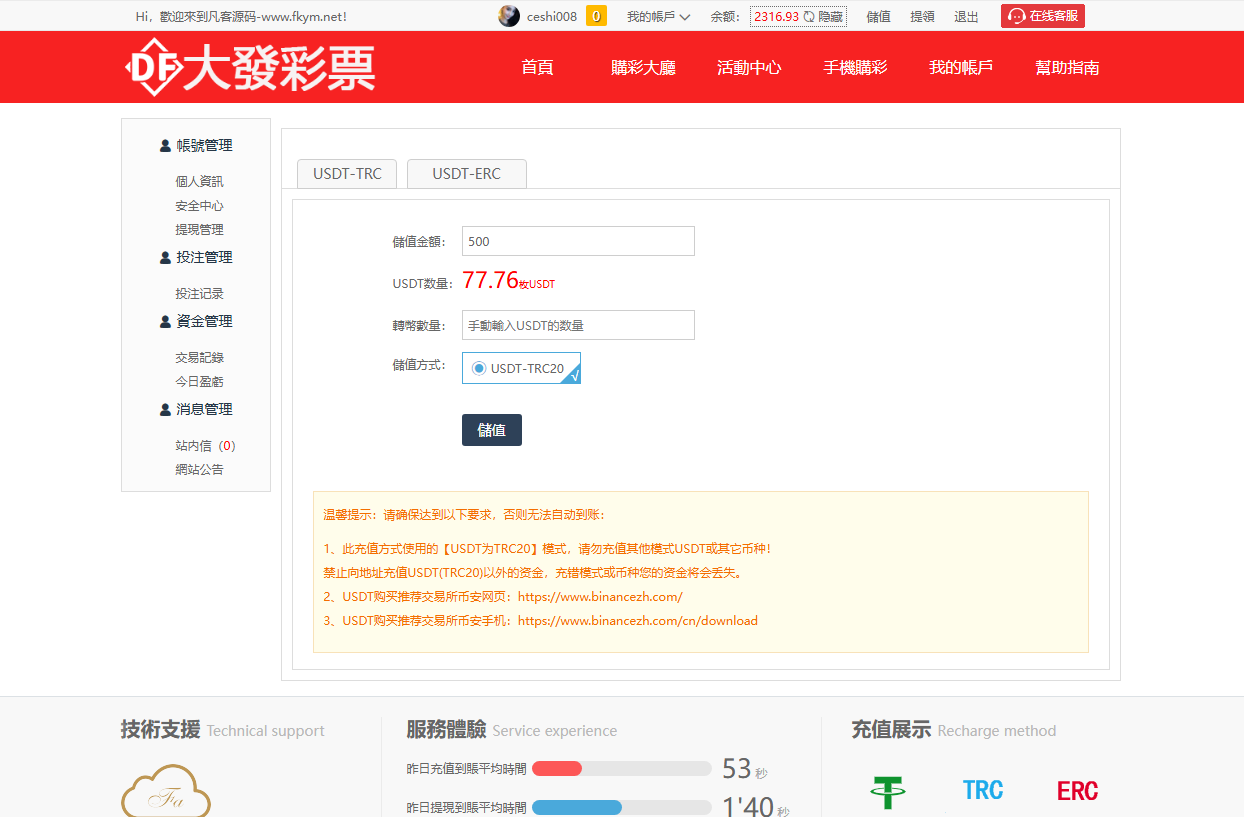Click the 帳號管理 person icon in sidebar
This screenshot has width=1244, height=817.
click(164, 144)
